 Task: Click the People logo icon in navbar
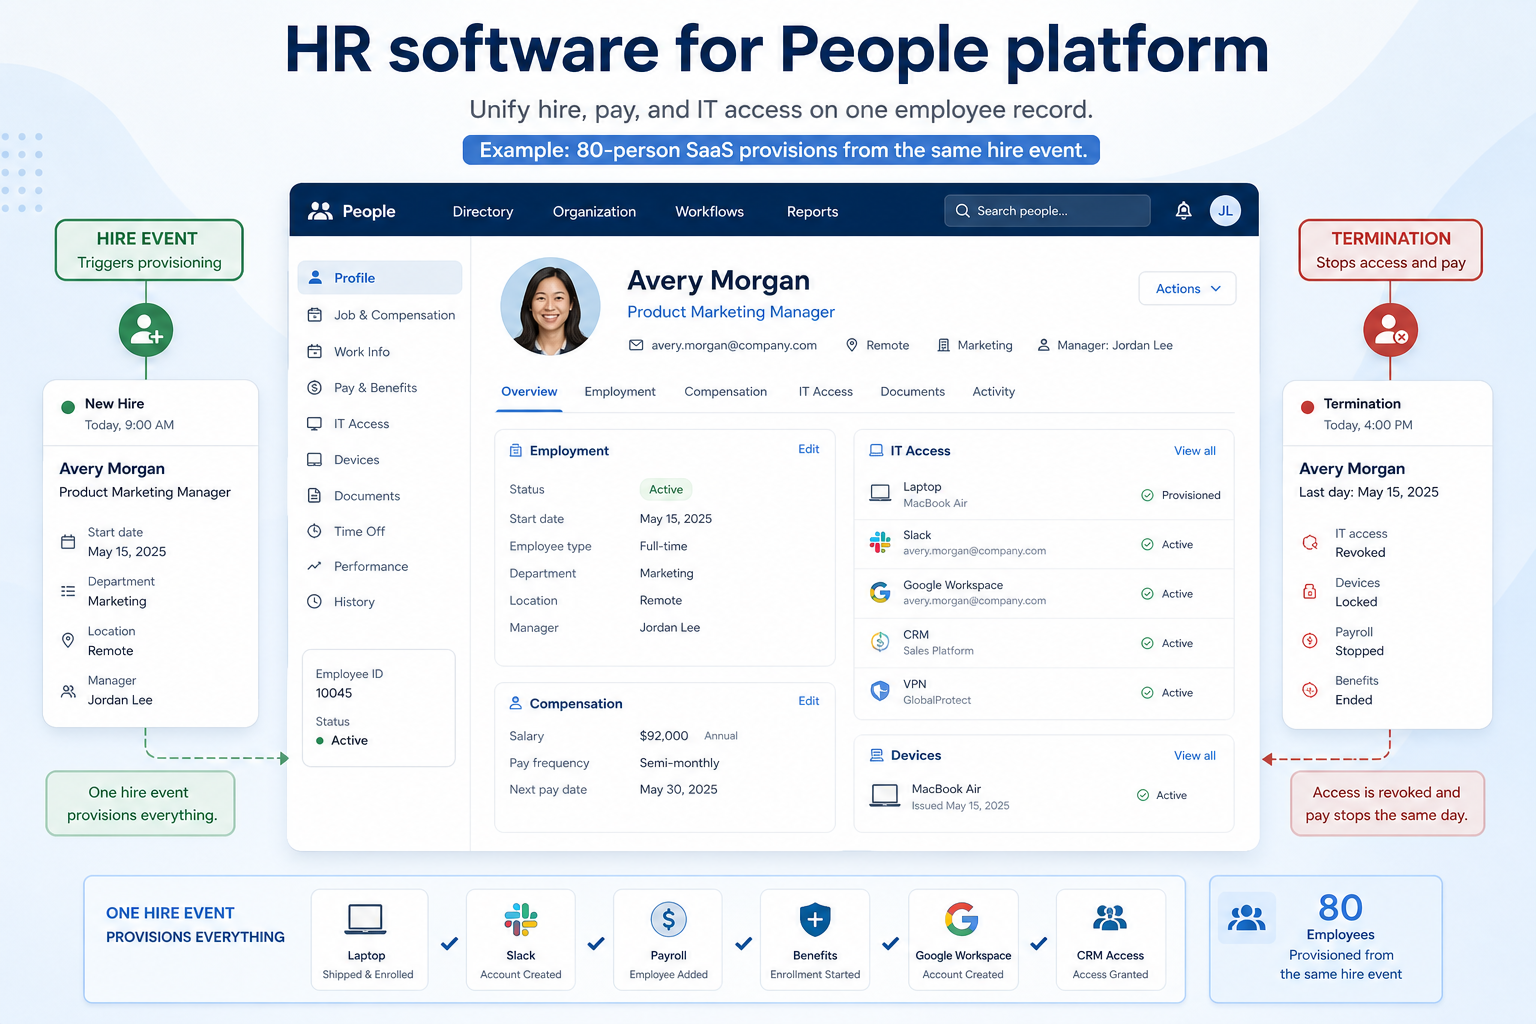320,211
